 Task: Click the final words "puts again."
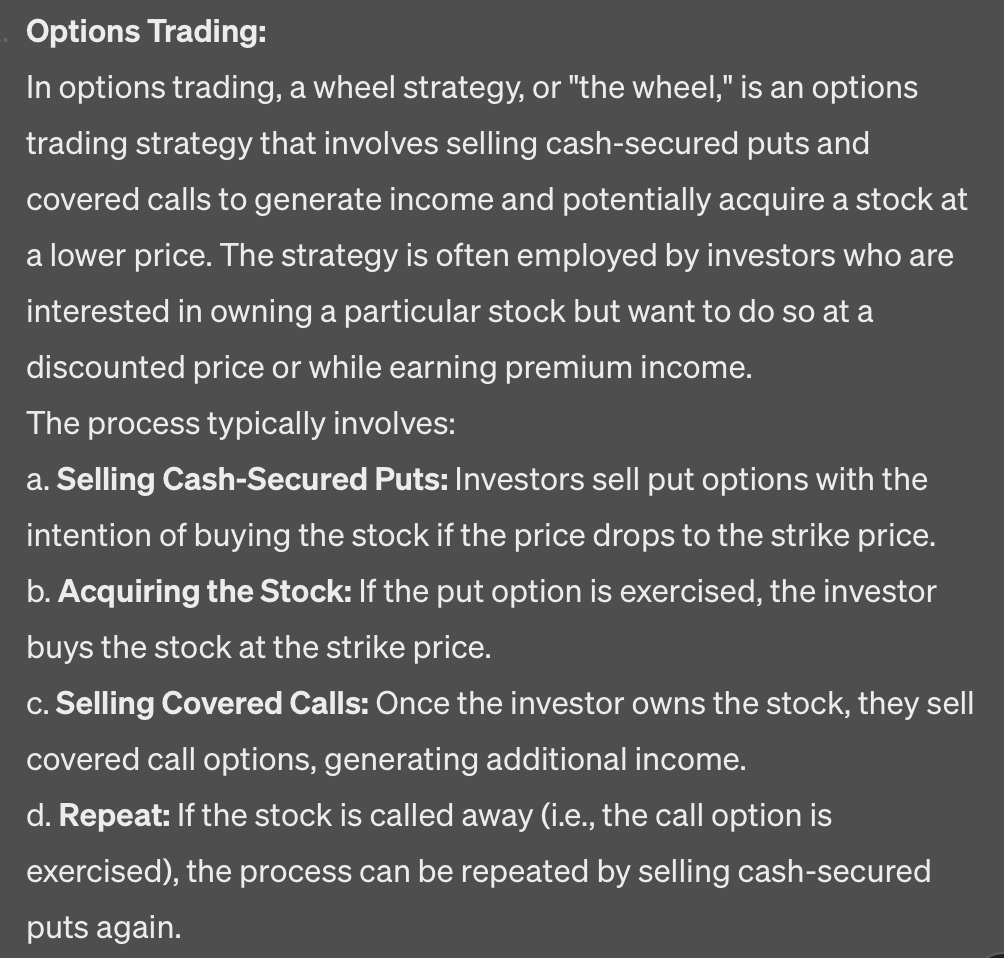point(104,929)
